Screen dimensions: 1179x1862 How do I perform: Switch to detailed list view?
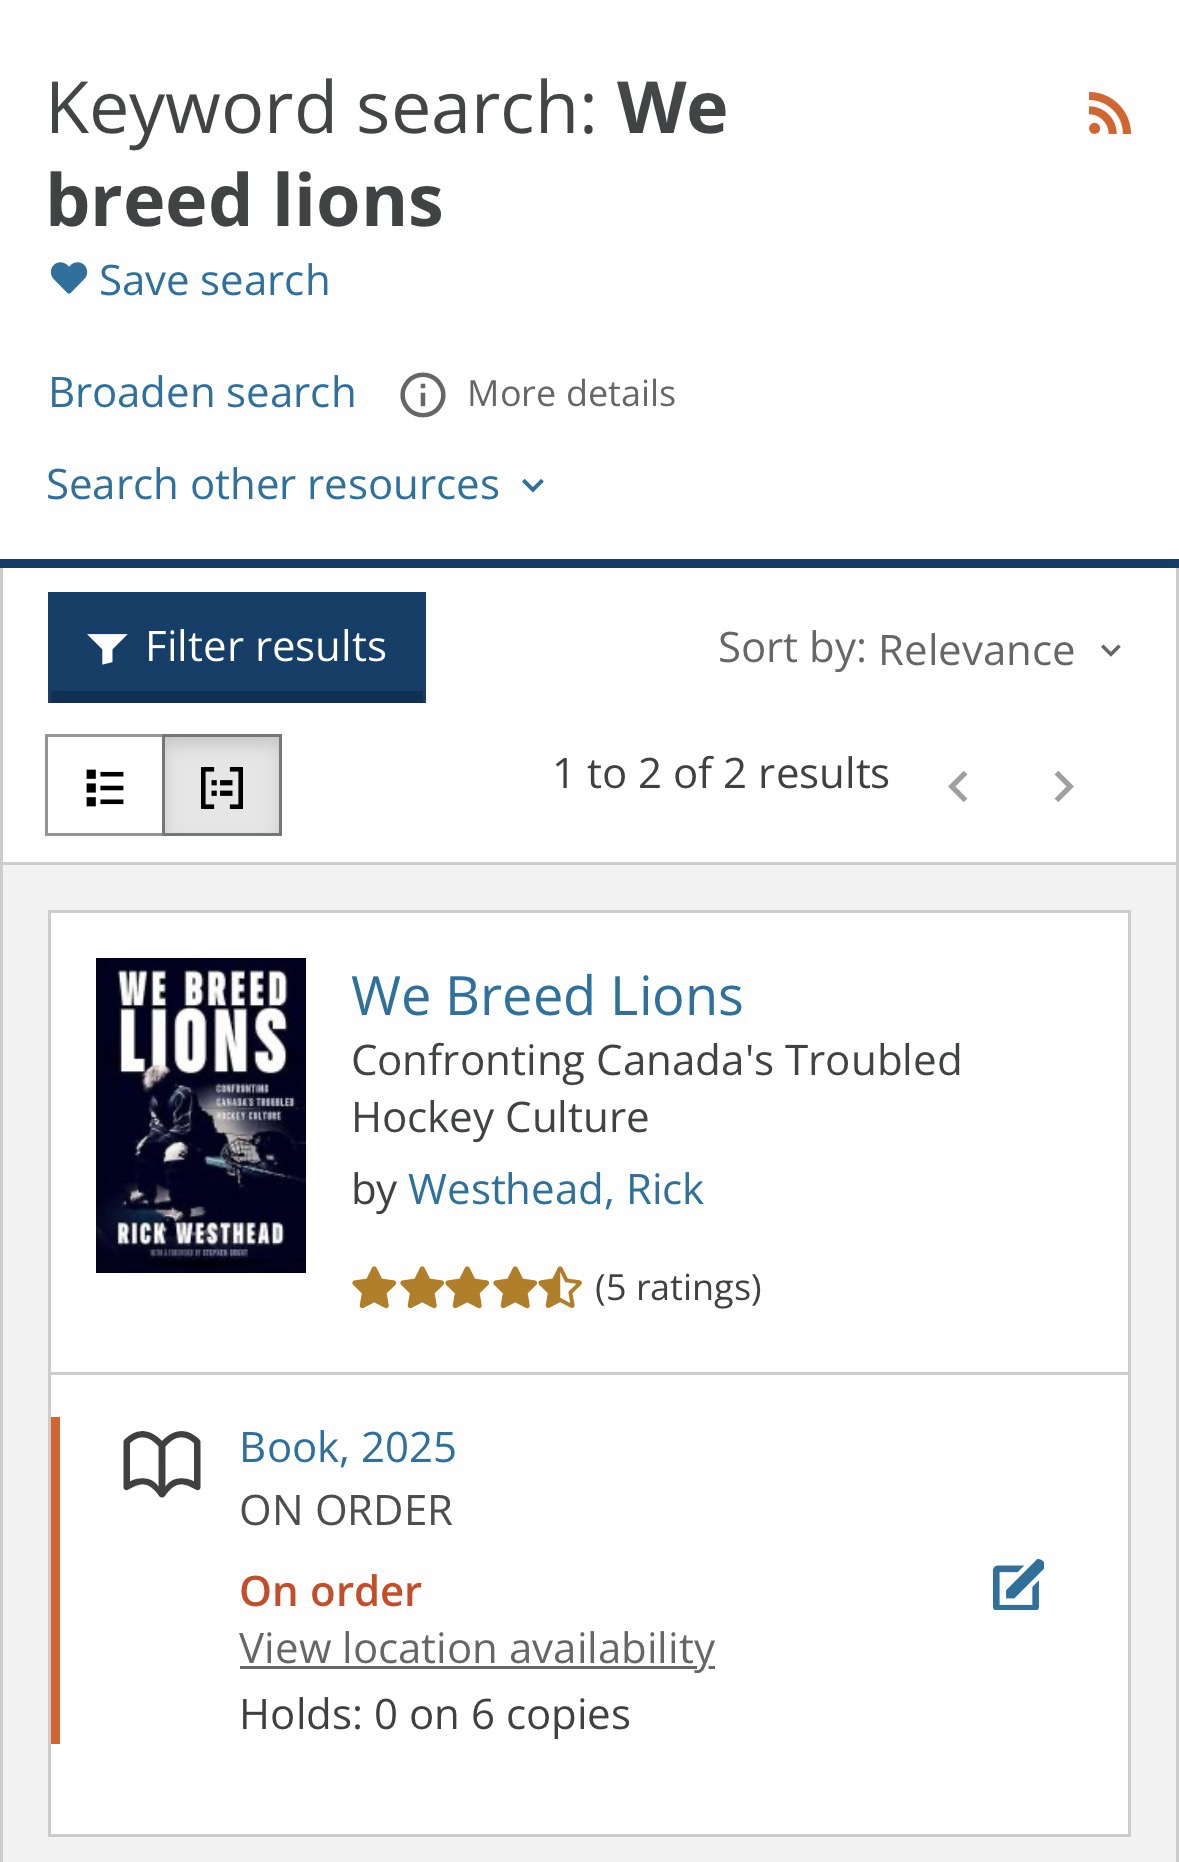[222, 786]
